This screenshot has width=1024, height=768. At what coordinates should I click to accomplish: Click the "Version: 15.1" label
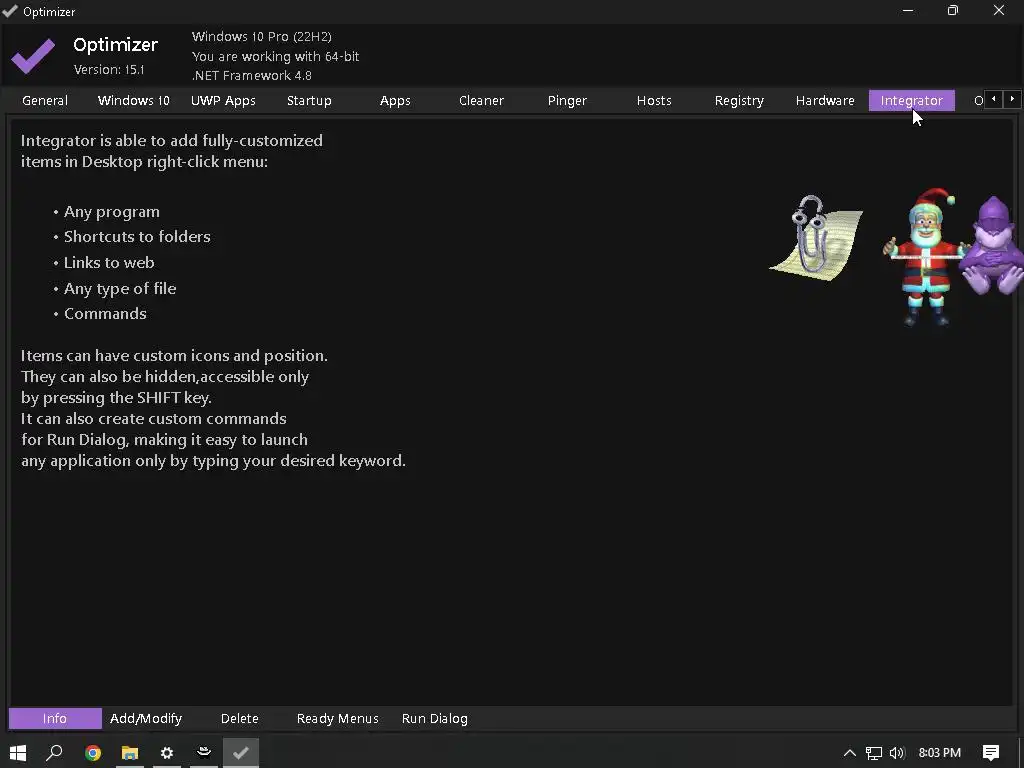click(x=109, y=69)
